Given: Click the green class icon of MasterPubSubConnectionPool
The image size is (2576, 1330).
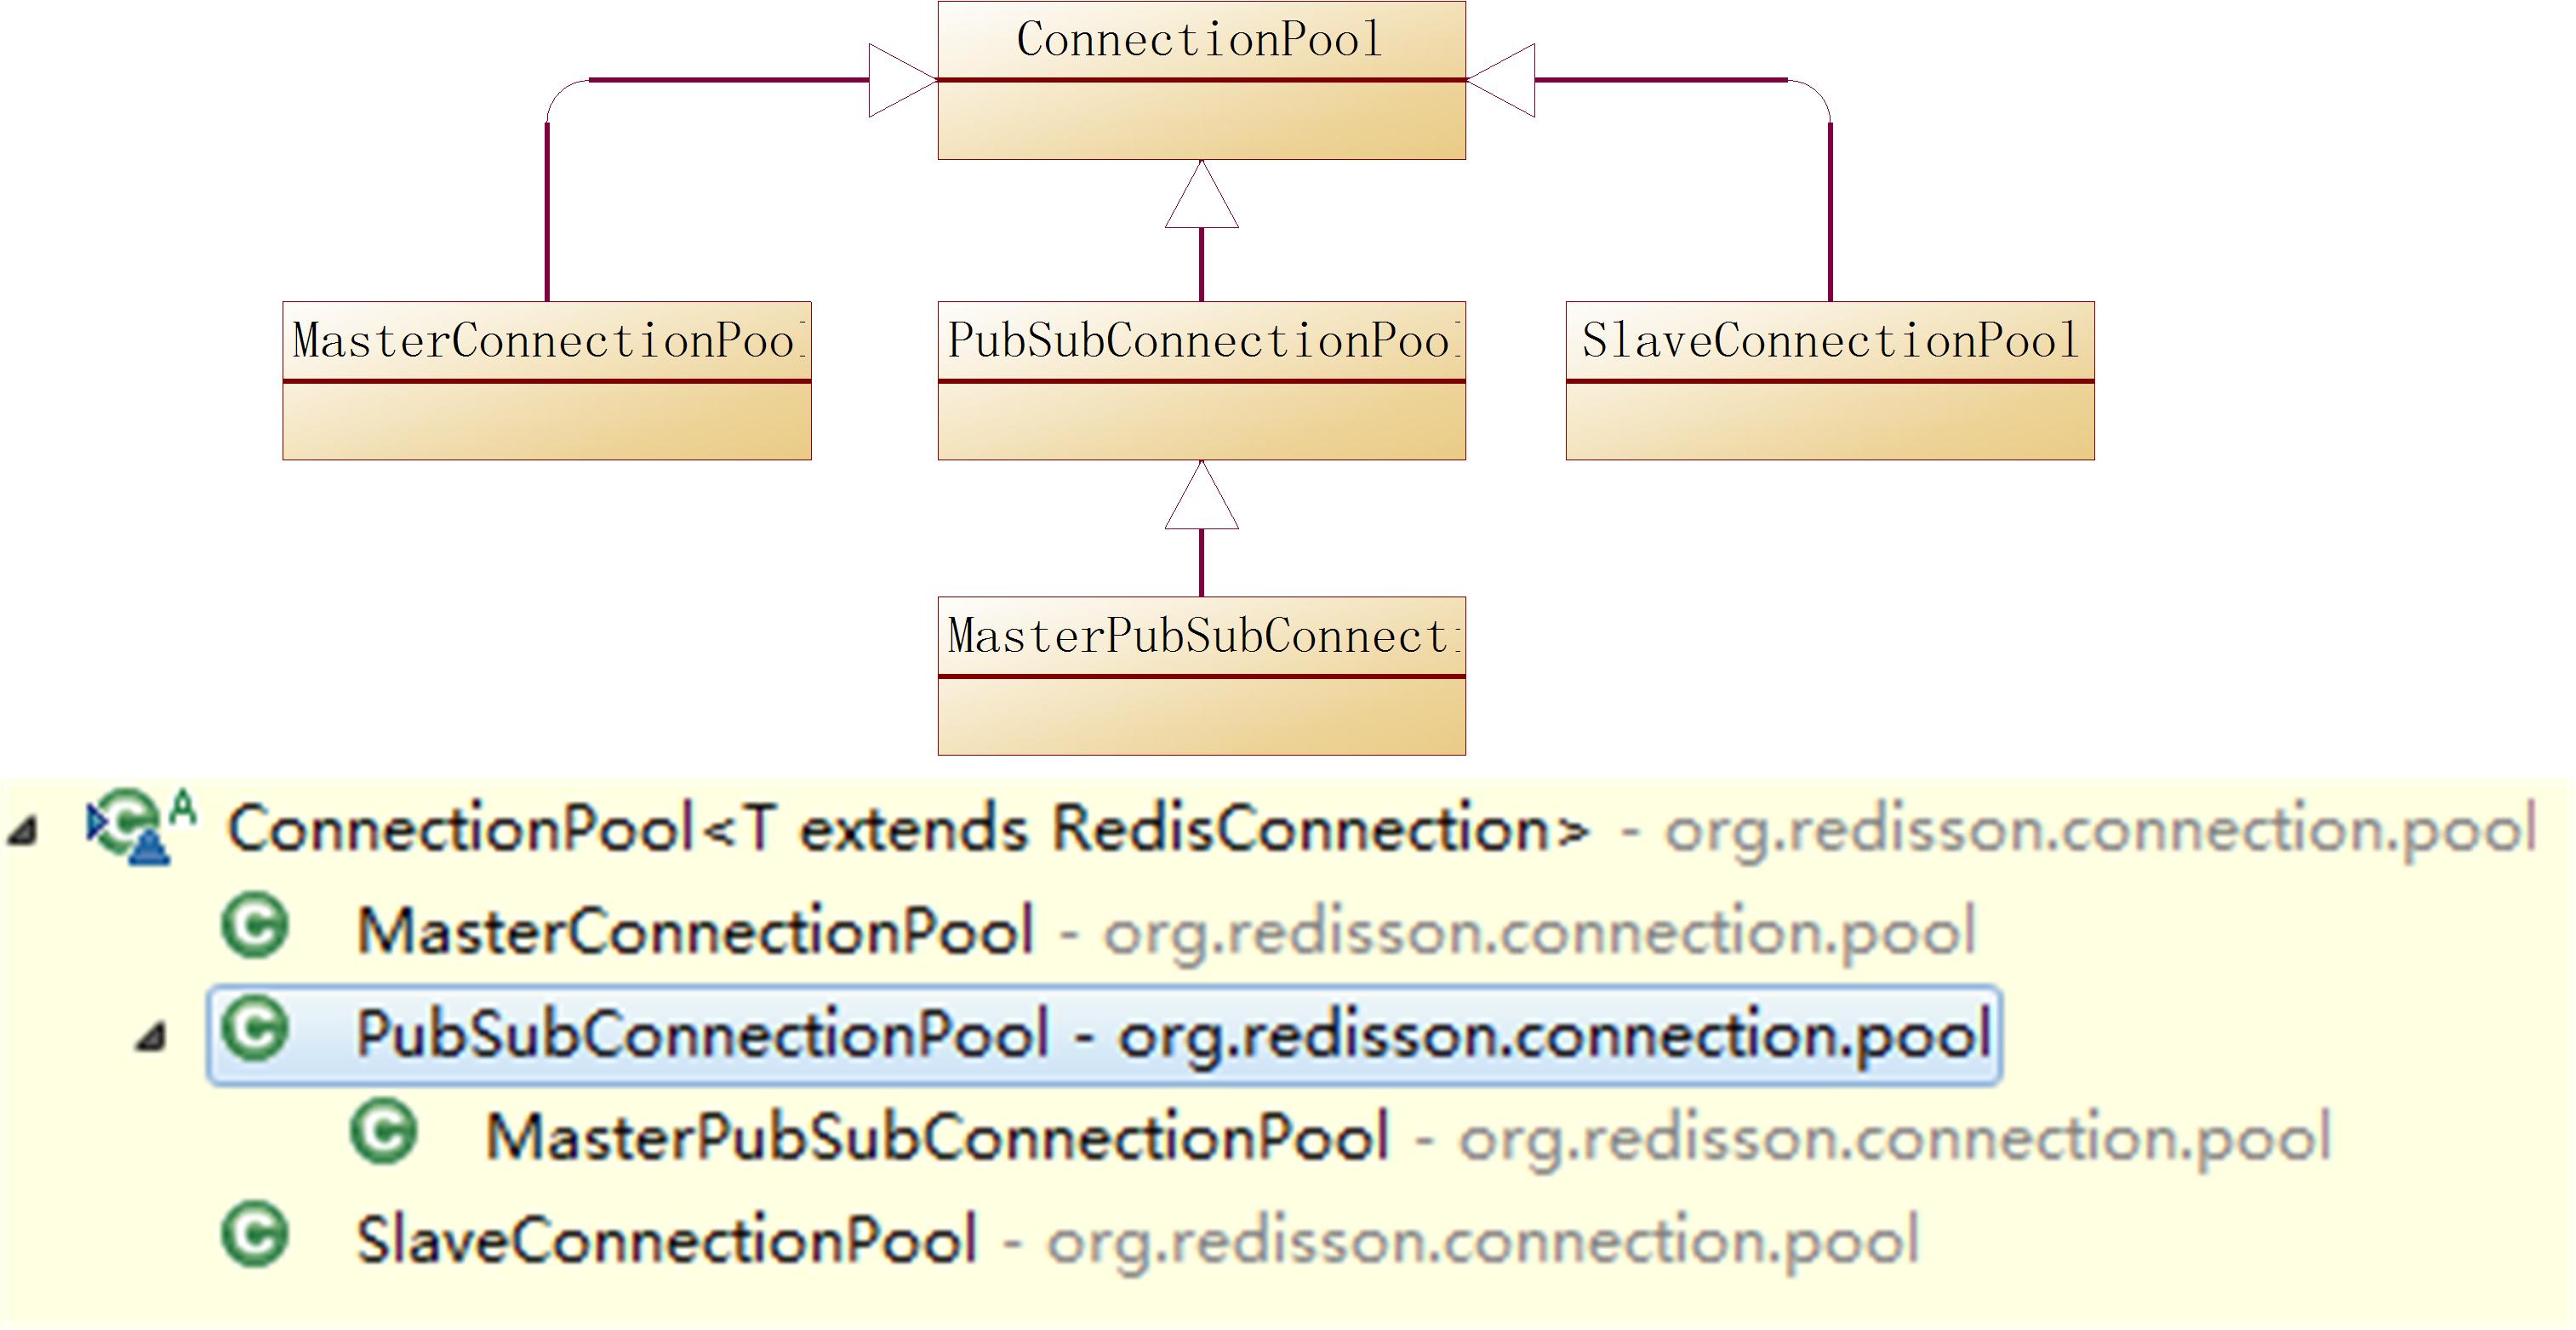Looking at the screenshot, I should pyautogui.click(x=384, y=1132).
